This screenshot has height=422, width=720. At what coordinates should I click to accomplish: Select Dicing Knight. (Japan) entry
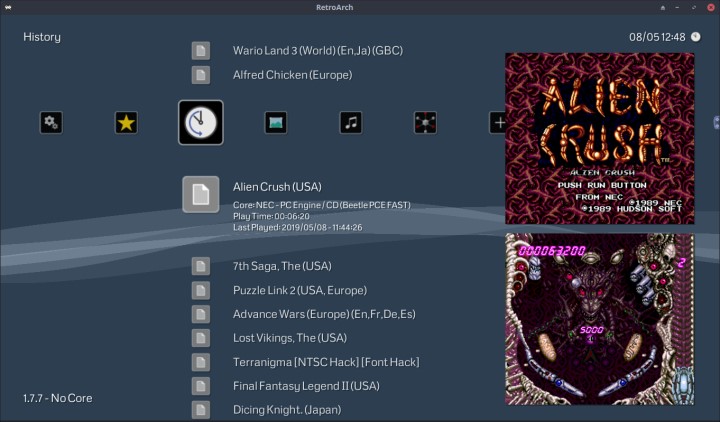point(287,410)
